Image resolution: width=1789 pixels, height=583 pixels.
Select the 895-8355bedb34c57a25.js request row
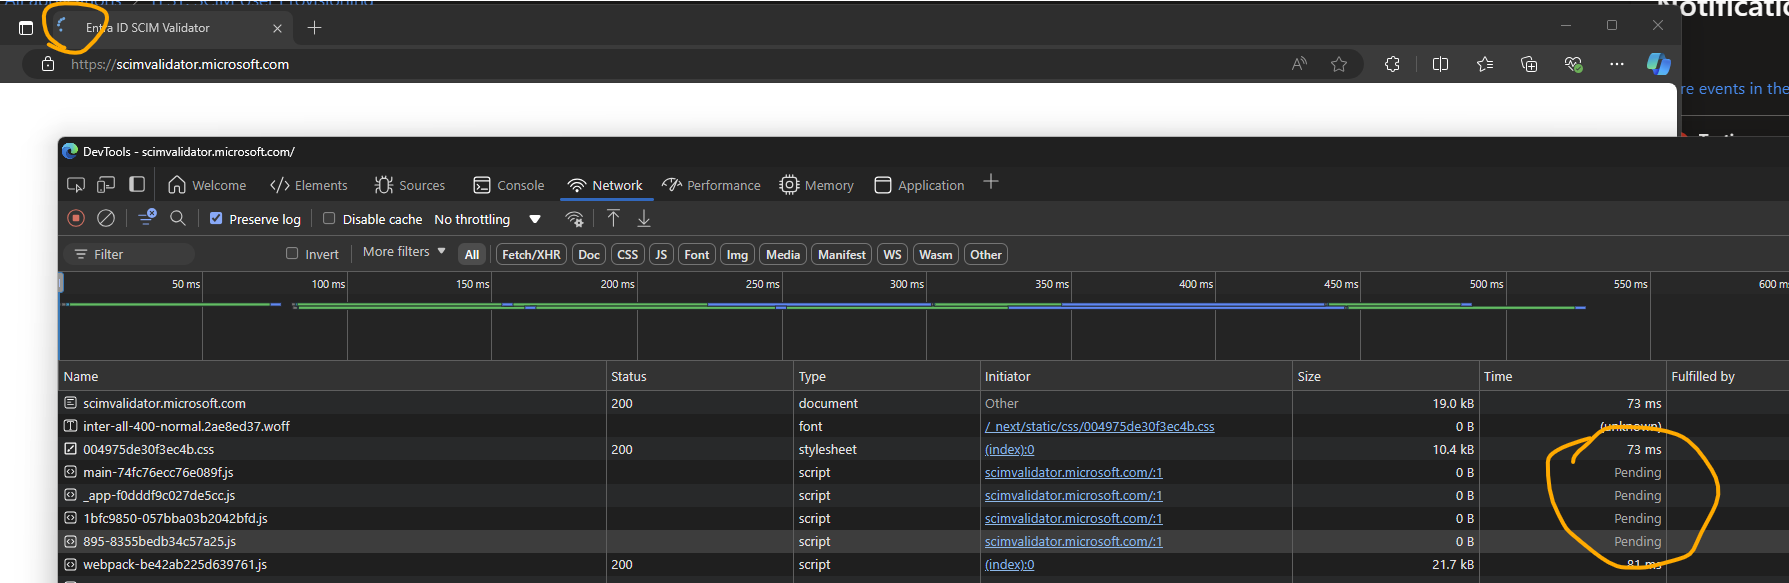click(x=923, y=542)
